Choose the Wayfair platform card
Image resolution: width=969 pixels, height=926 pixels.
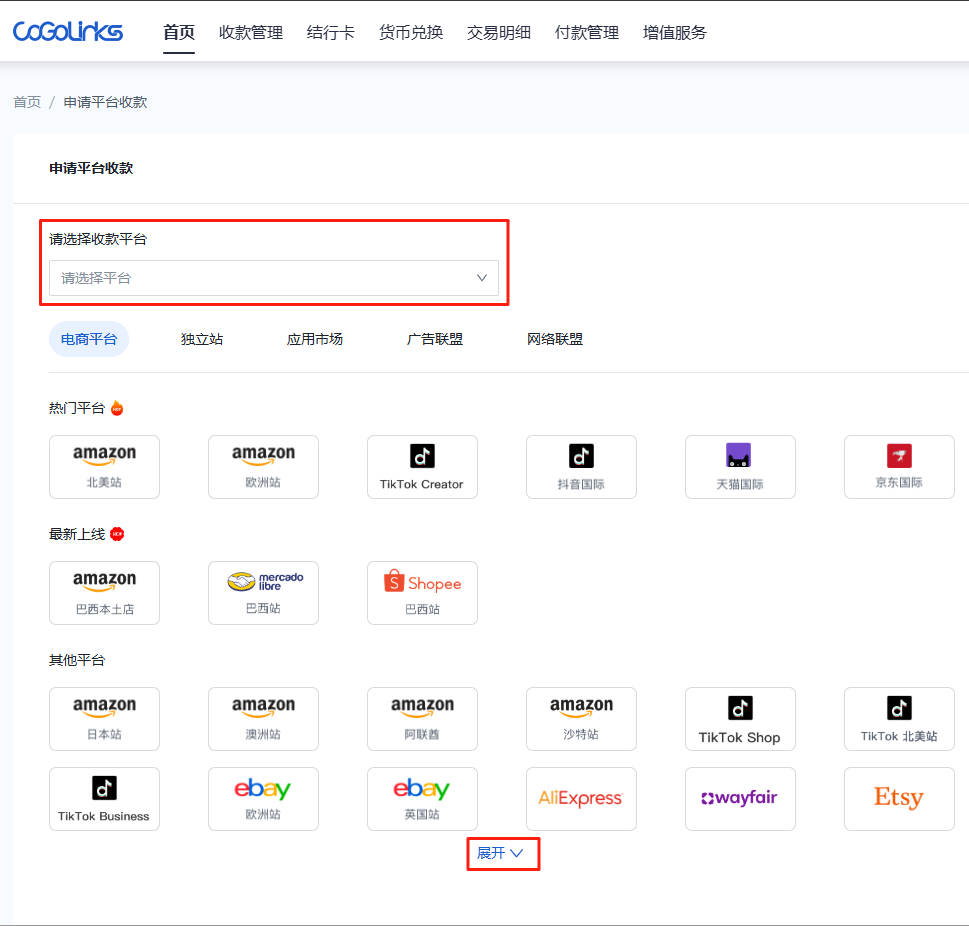740,799
